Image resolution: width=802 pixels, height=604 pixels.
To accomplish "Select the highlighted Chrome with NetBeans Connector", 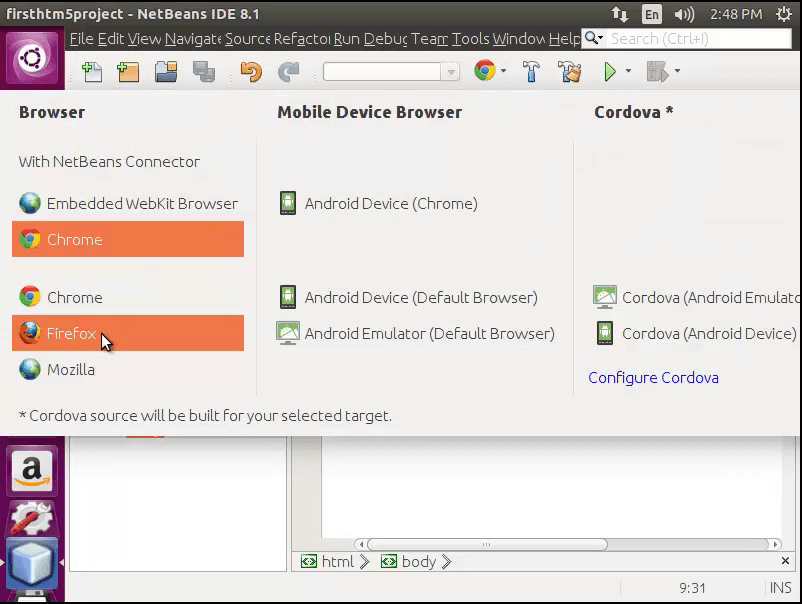I will pos(128,239).
